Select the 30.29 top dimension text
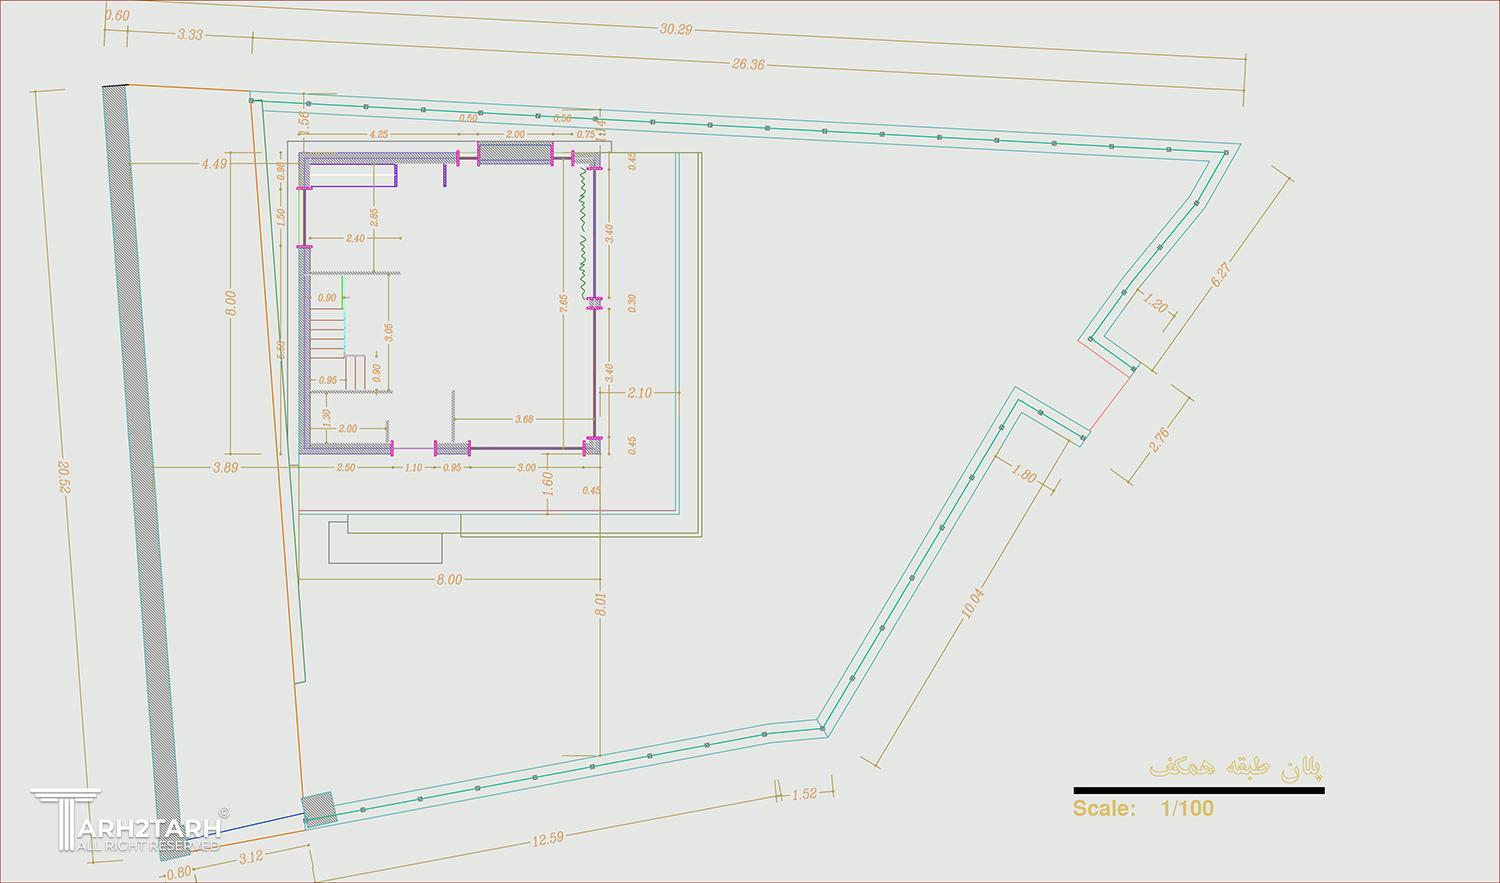This screenshot has height=883, width=1500. pyautogui.click(x=676, y=29)
